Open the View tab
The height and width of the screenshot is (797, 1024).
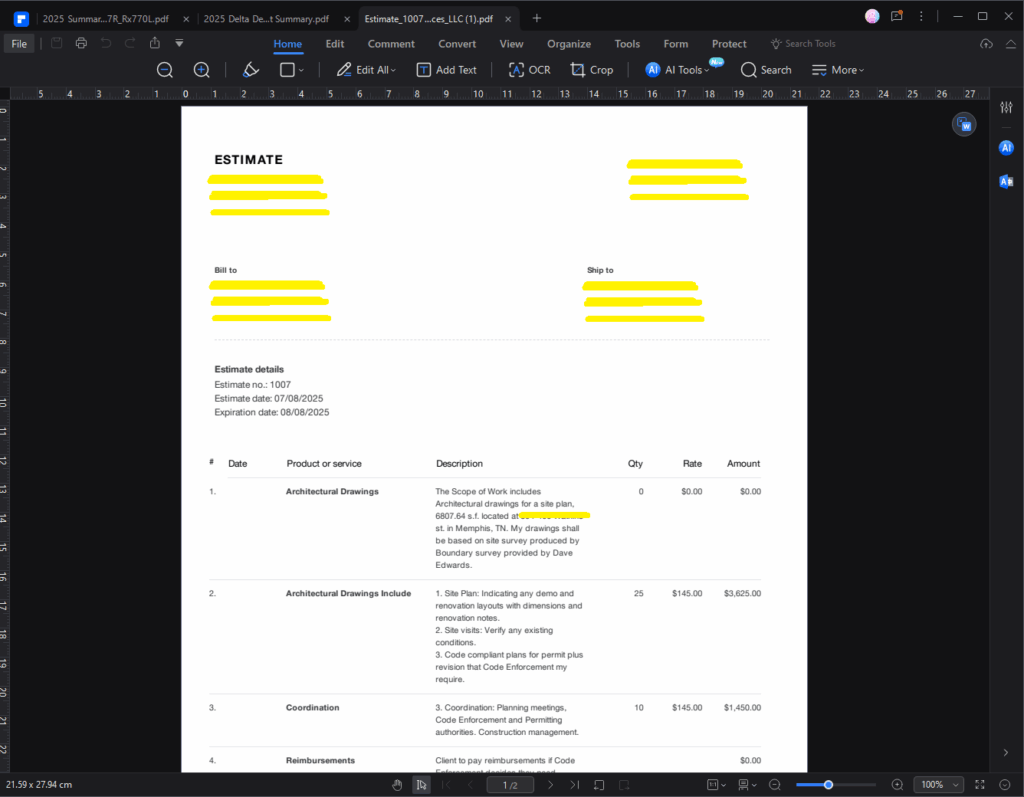tap(511, 44)
